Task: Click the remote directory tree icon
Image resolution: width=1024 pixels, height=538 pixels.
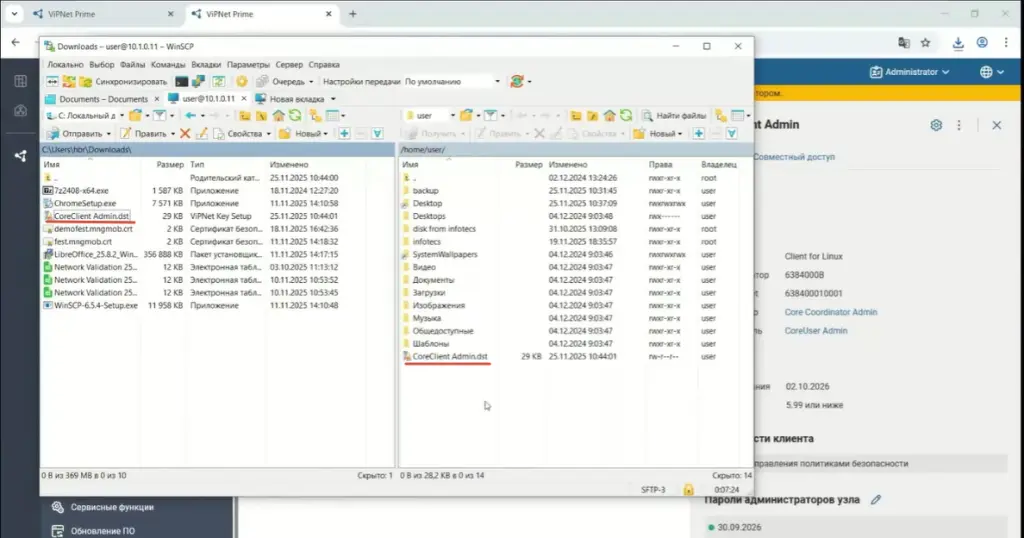Action: [721, 116]
